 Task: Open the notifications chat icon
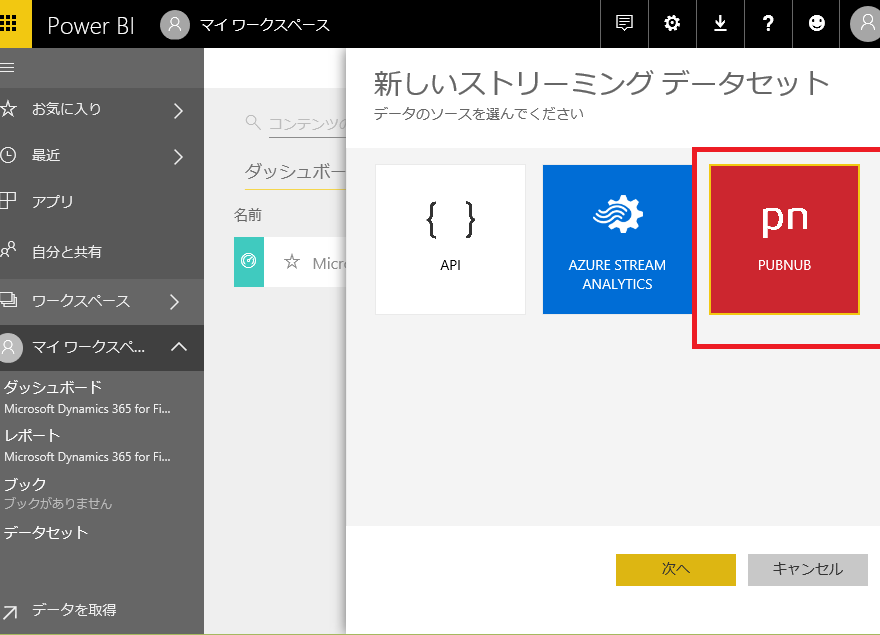[624, 24]
